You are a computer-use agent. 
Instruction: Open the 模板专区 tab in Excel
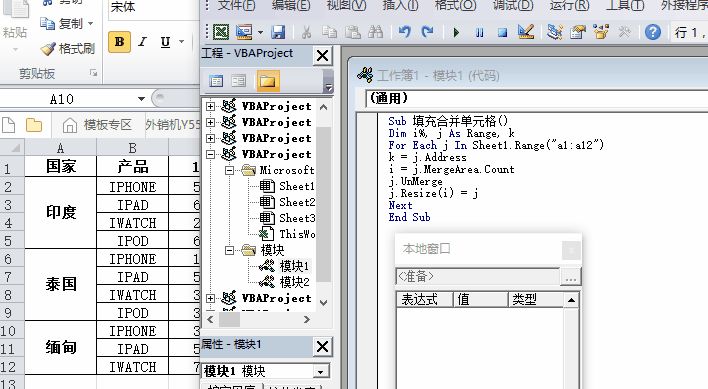(98, 125)
